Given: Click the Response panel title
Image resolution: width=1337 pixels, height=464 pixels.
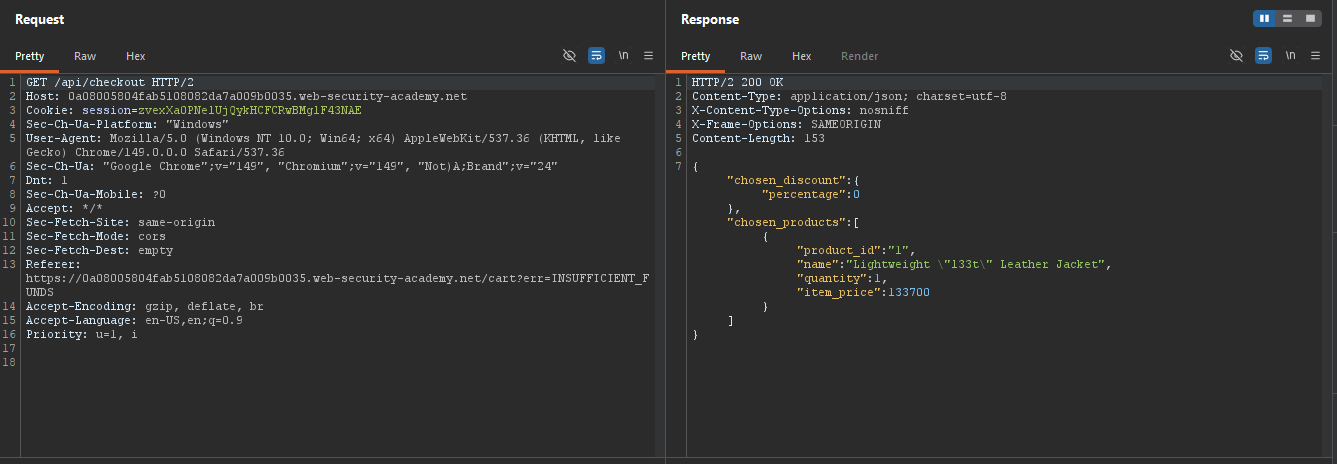Looking at the screenshot, I should (710, 19).
